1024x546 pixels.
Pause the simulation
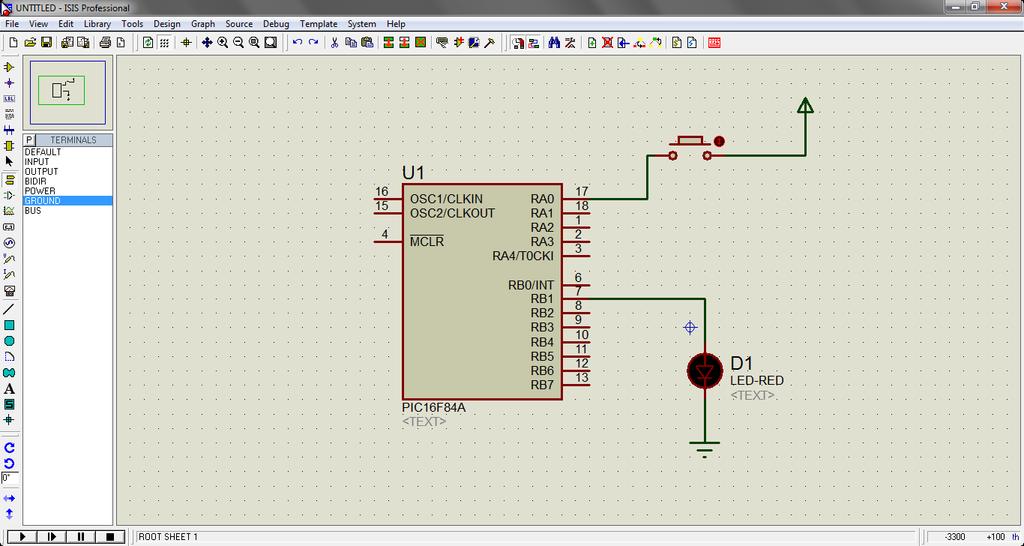tap(81, 537)
